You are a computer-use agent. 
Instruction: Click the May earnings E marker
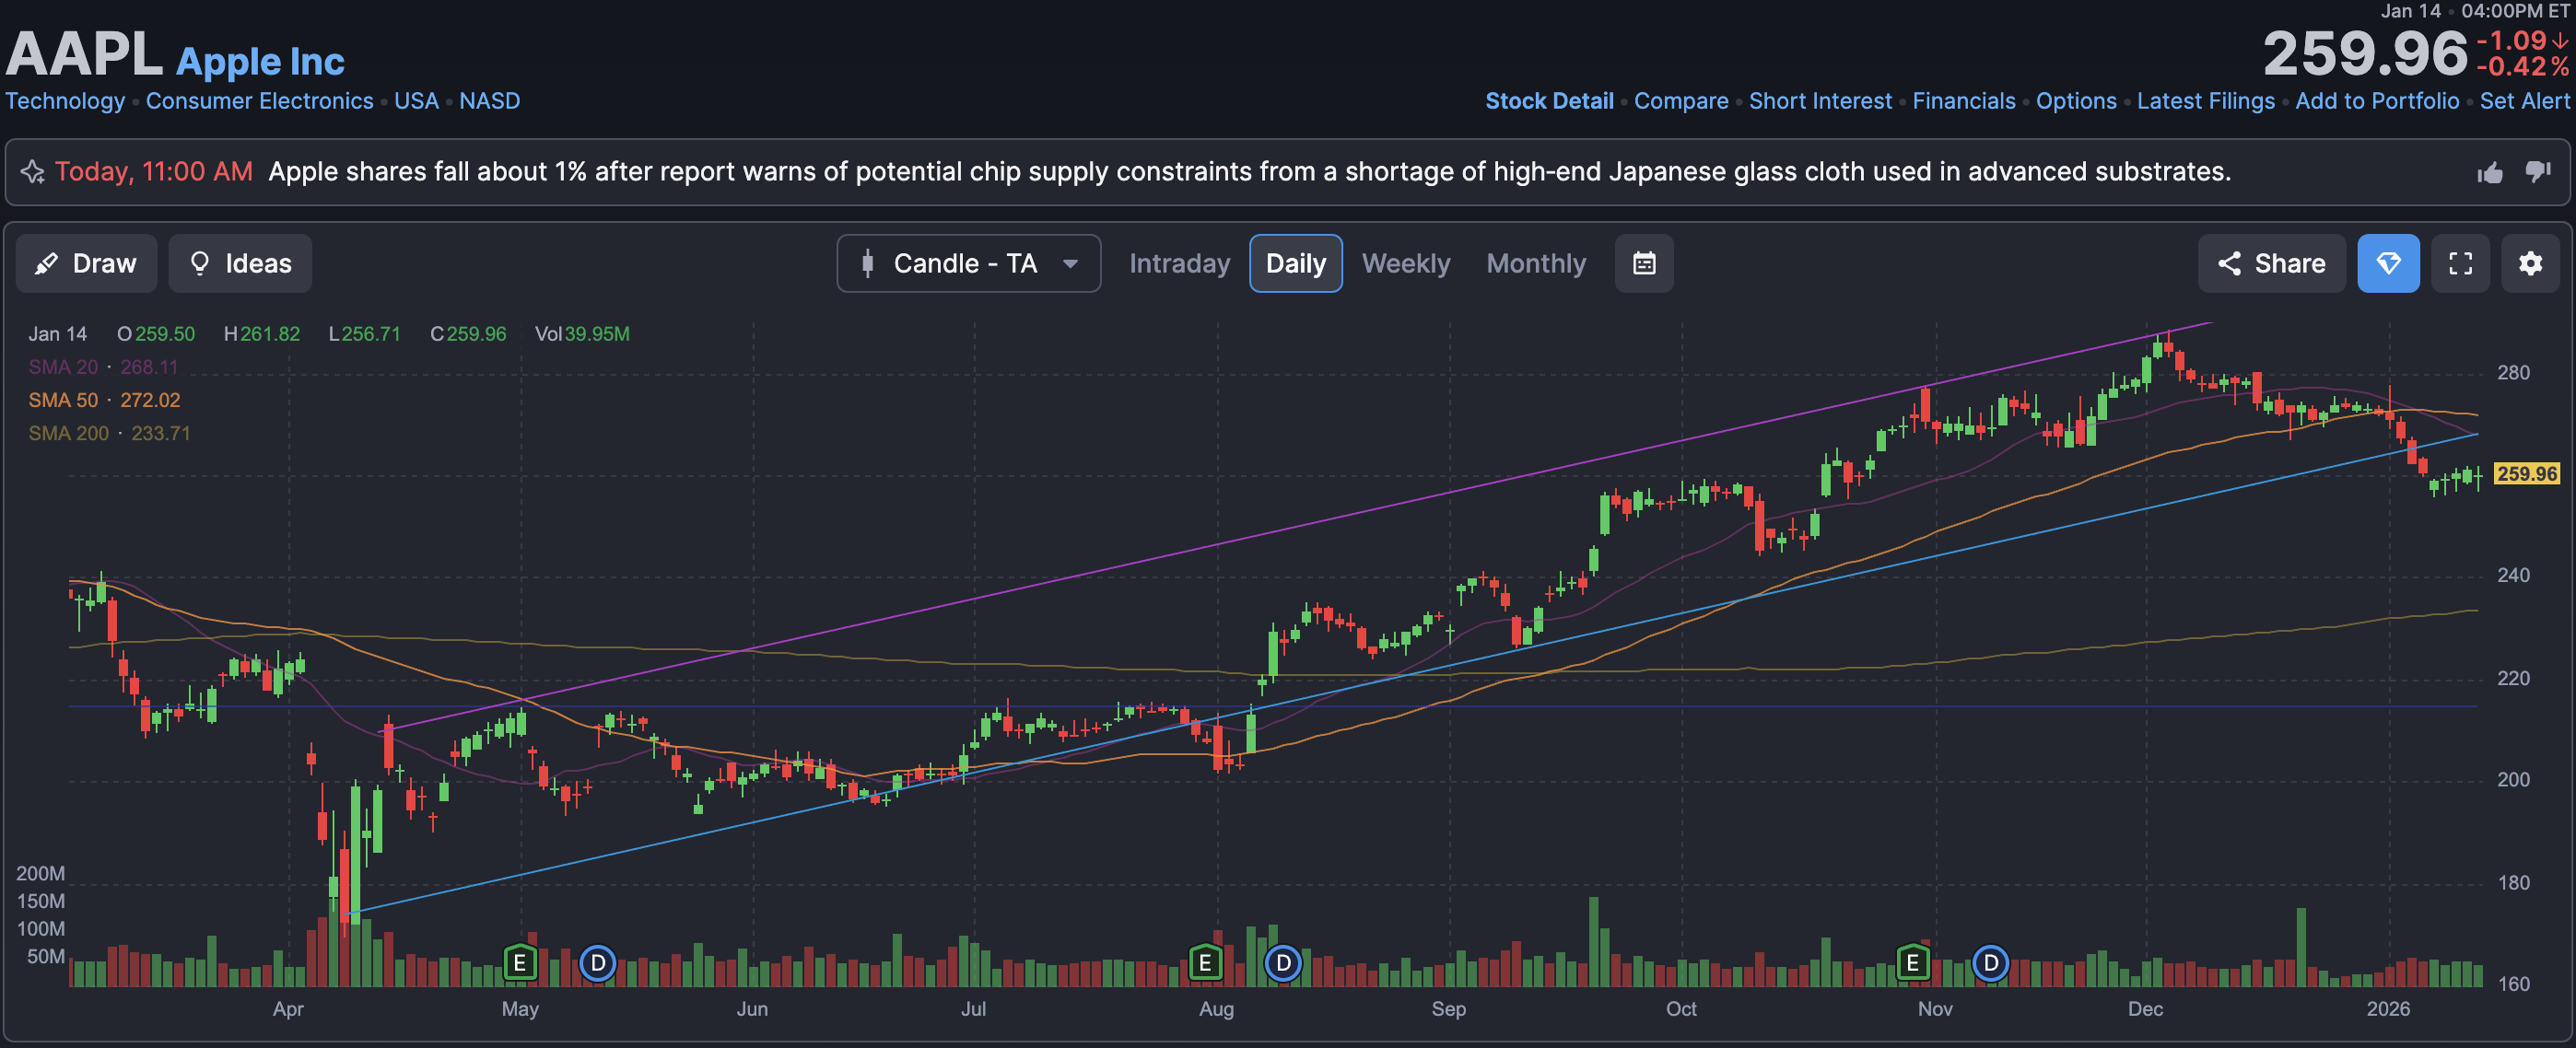coord(519,963)
